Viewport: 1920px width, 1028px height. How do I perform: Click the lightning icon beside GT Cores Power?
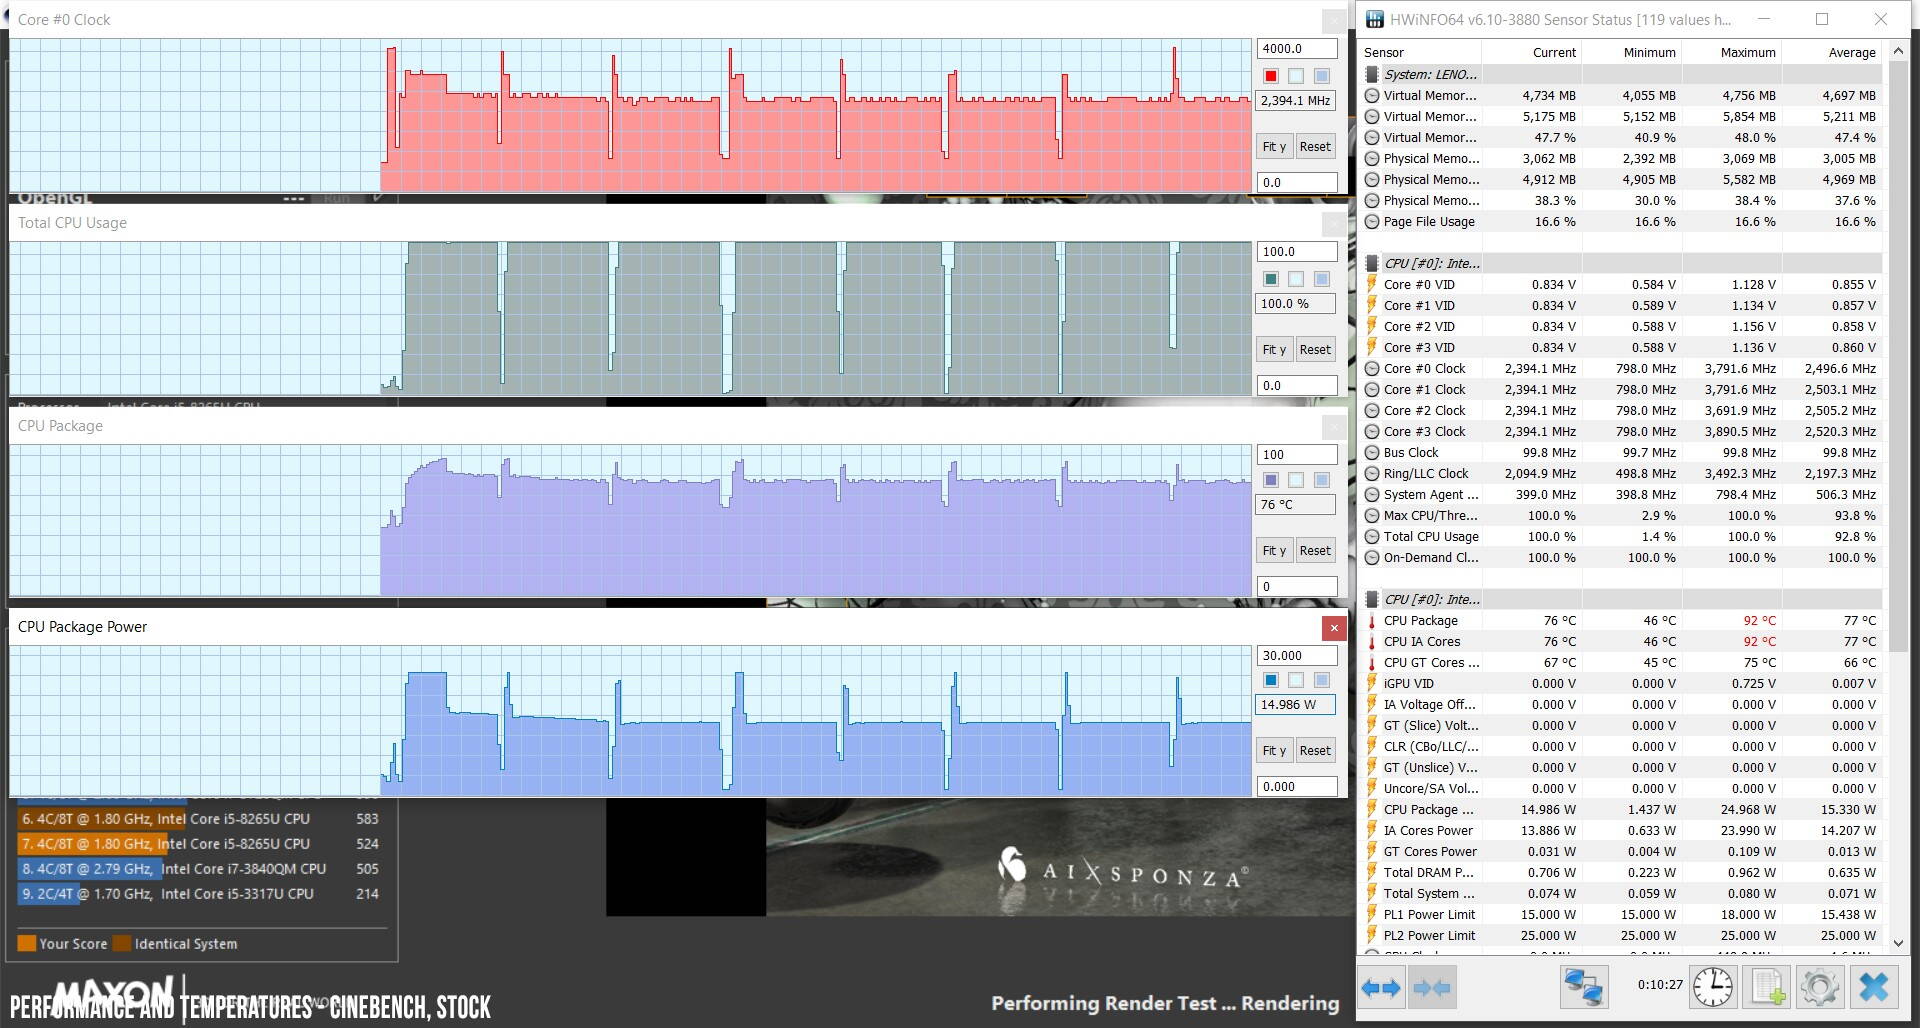pyautogui.click(x=1372, y=851)
